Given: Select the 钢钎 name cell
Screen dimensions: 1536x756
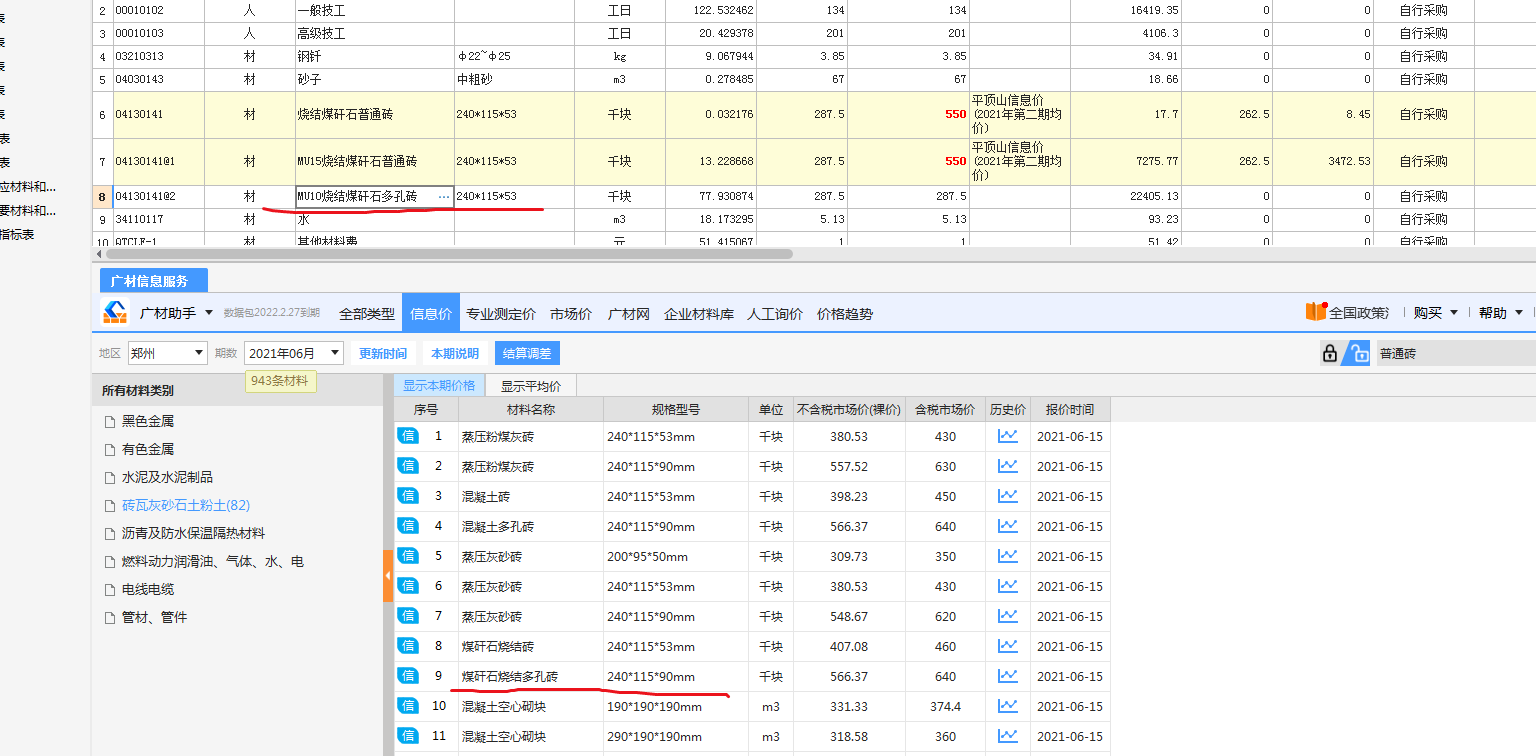Looking at the screenshot, I should pyautogui.click(x=375, y=56).
